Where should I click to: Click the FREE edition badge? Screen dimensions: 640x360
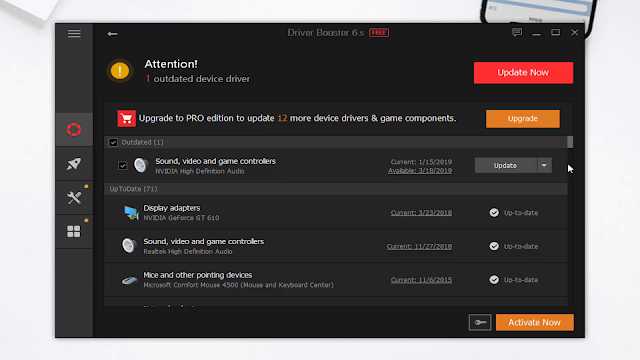tap(379, 33)
